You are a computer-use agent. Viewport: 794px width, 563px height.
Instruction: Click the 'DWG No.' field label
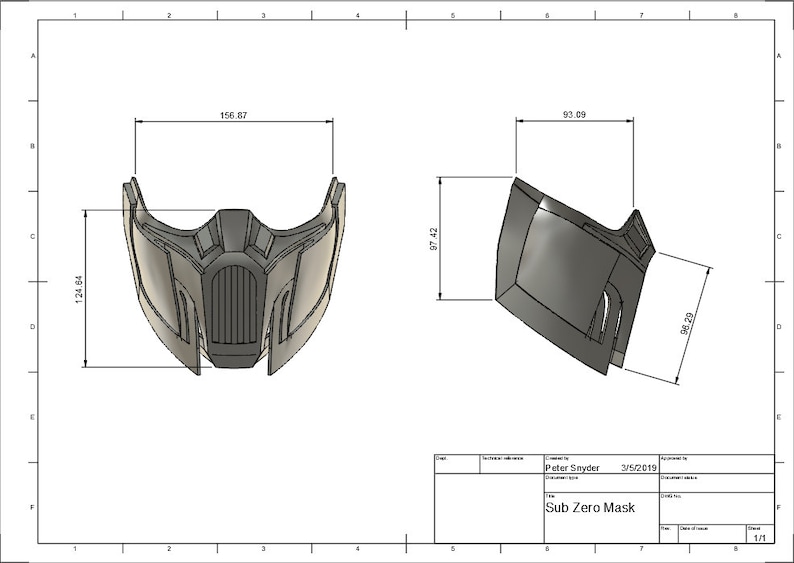tap(670, 497)
